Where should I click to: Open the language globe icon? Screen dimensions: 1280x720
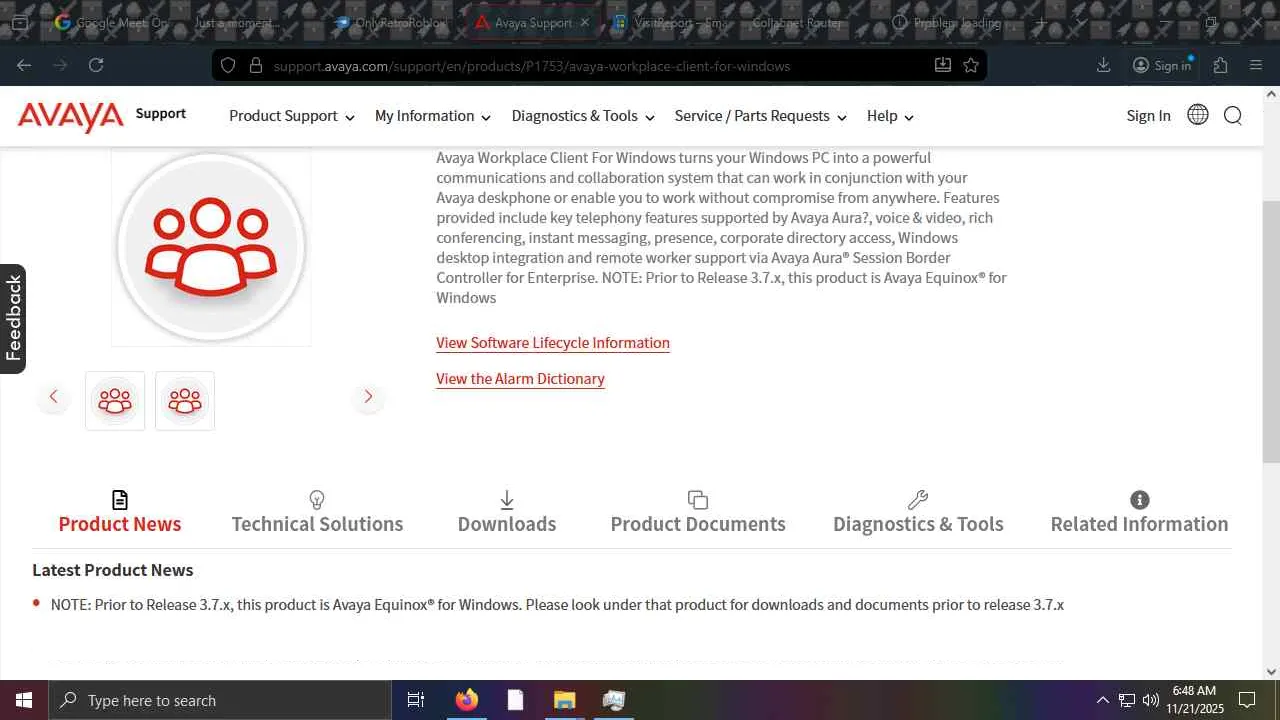1197,115
